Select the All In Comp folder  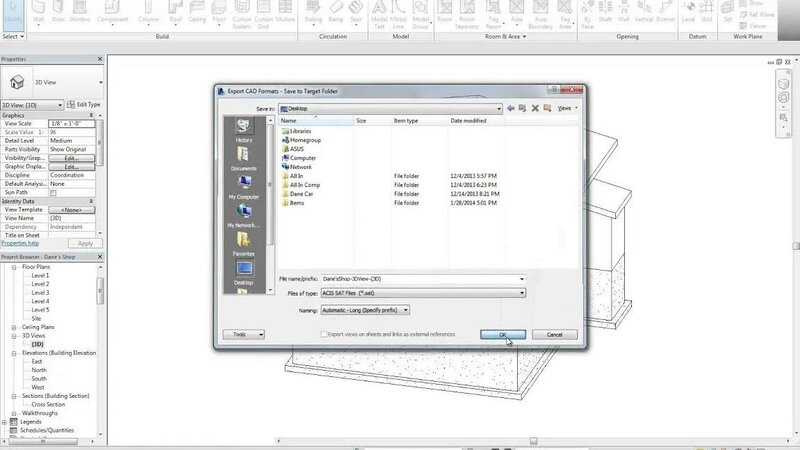(x=305, y=185)
